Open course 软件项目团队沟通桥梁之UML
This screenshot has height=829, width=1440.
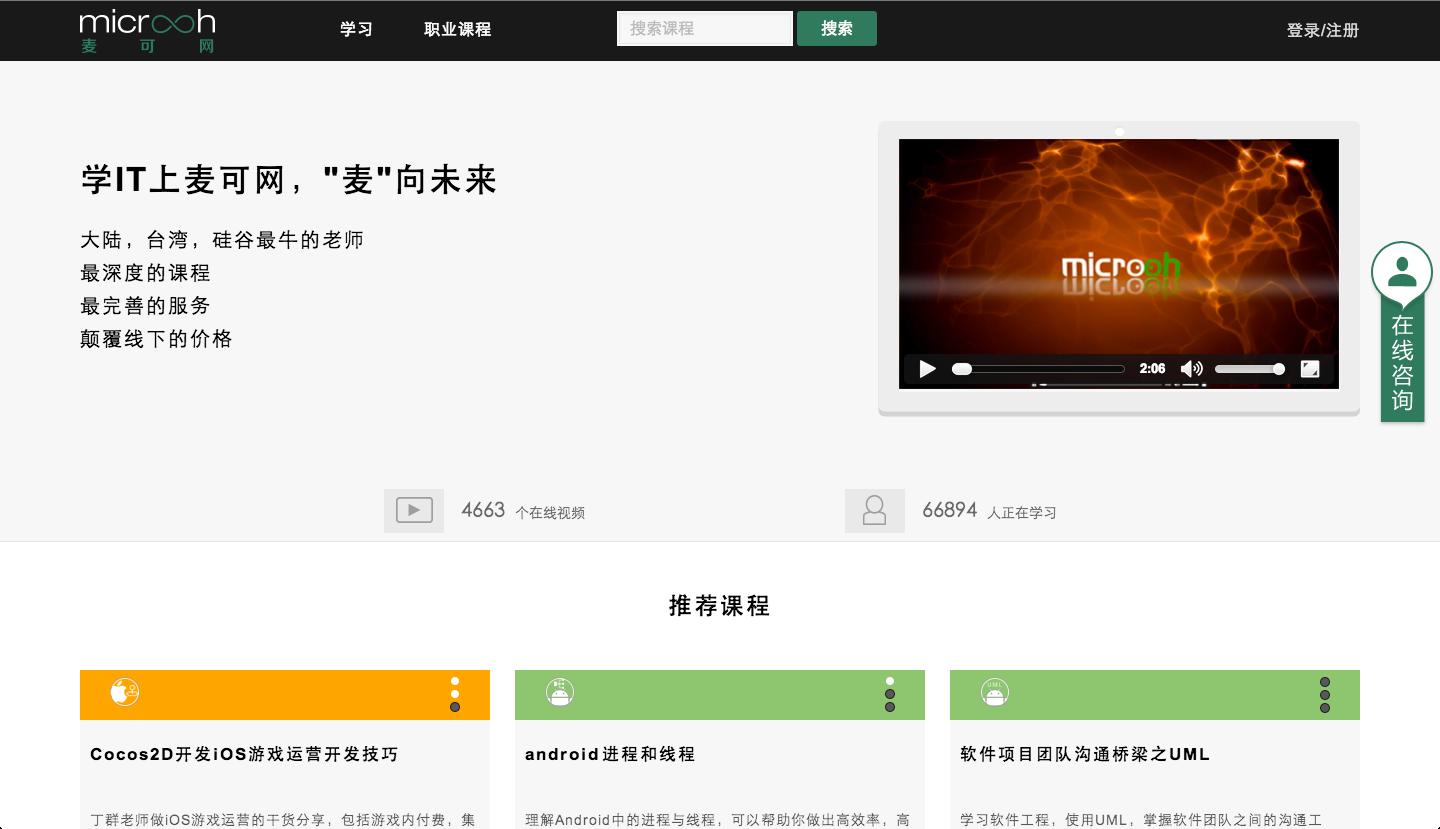point(1085,754)
